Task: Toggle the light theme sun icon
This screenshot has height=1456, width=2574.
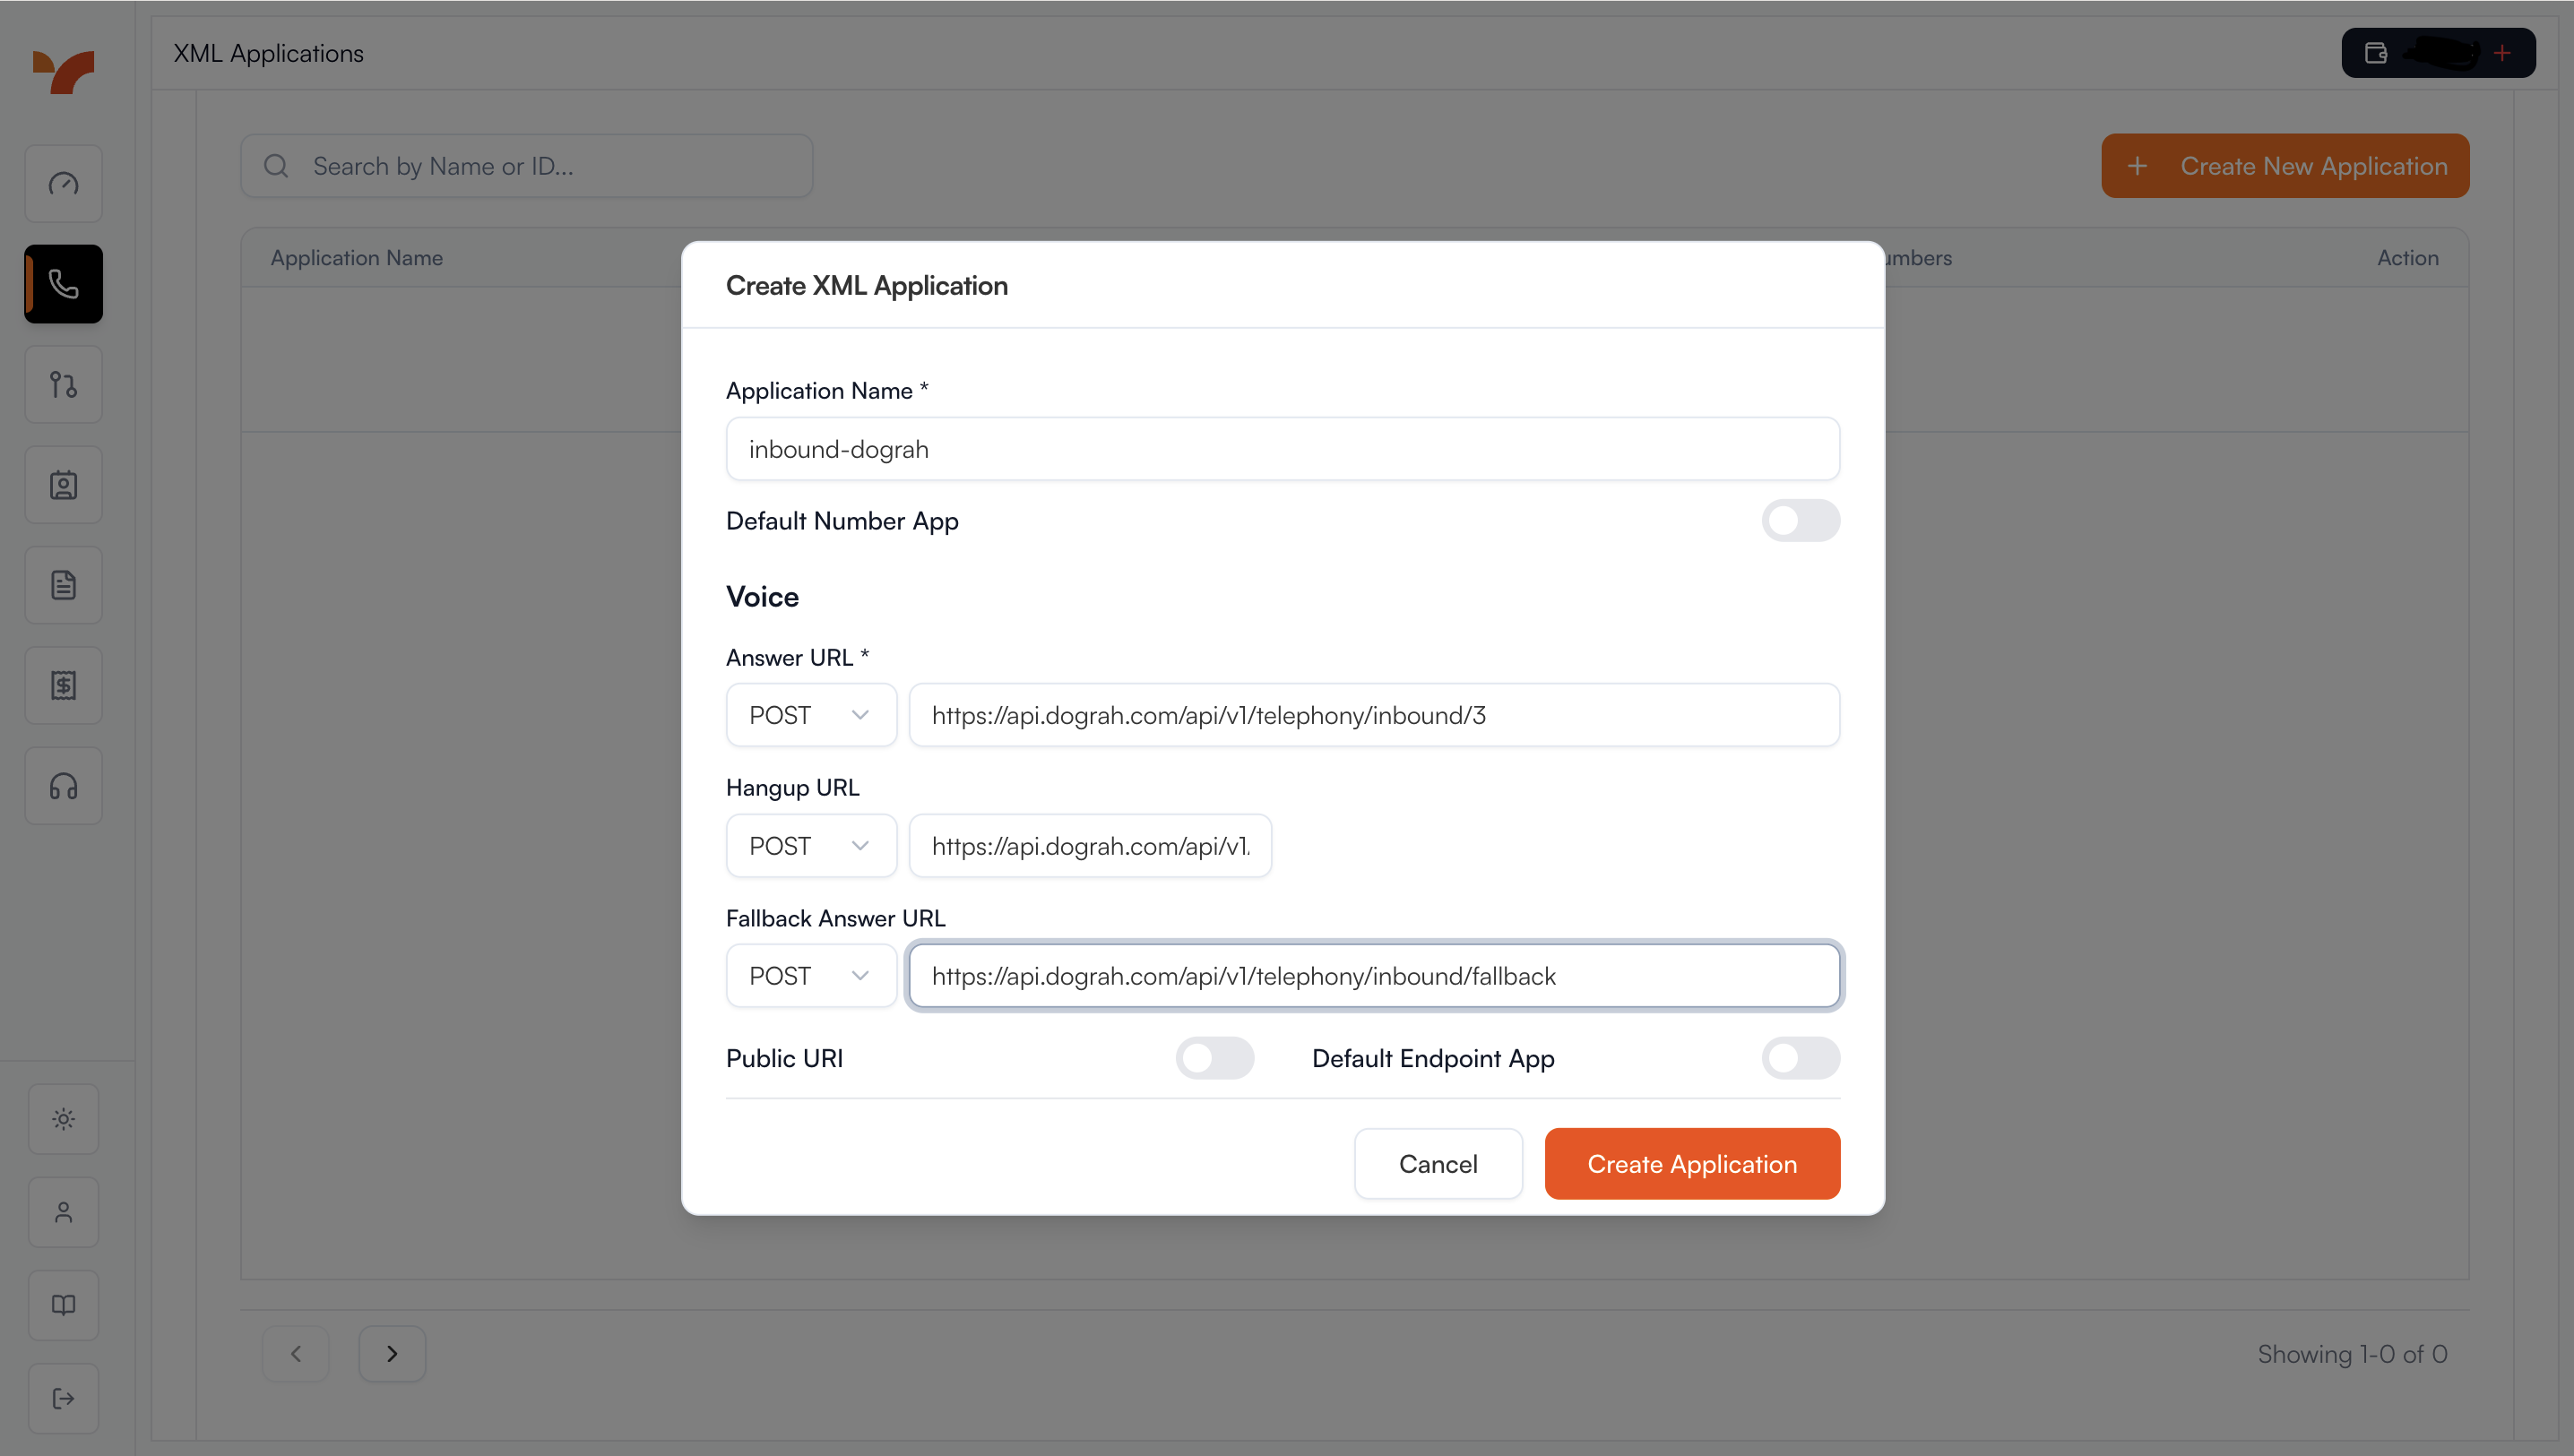Action: 63,1119
